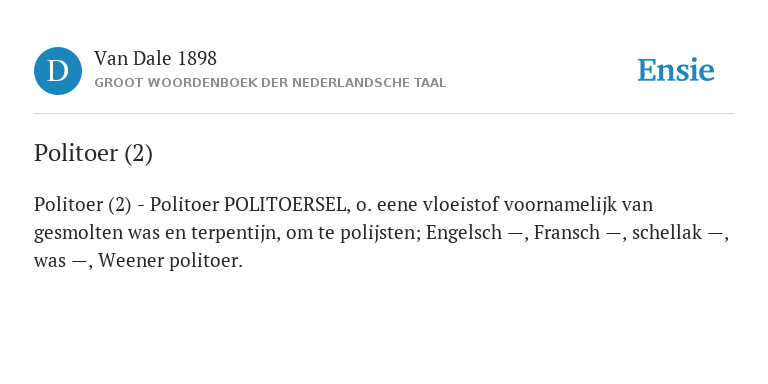Image resolution: width=768 pixels, height=384 pixels.
Task: Click the Van Dale 1898 title
Action: point(155,59)
